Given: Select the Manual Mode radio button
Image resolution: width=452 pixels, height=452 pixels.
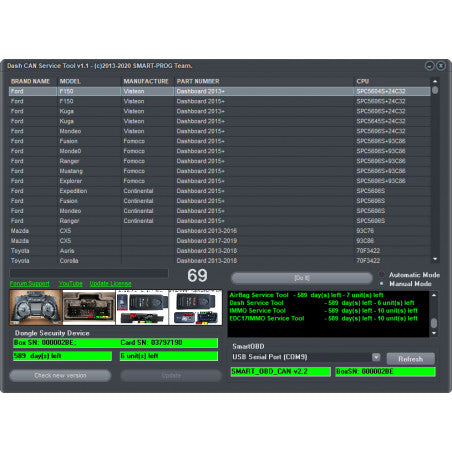Looking at the screenshot, I should 381,284.
